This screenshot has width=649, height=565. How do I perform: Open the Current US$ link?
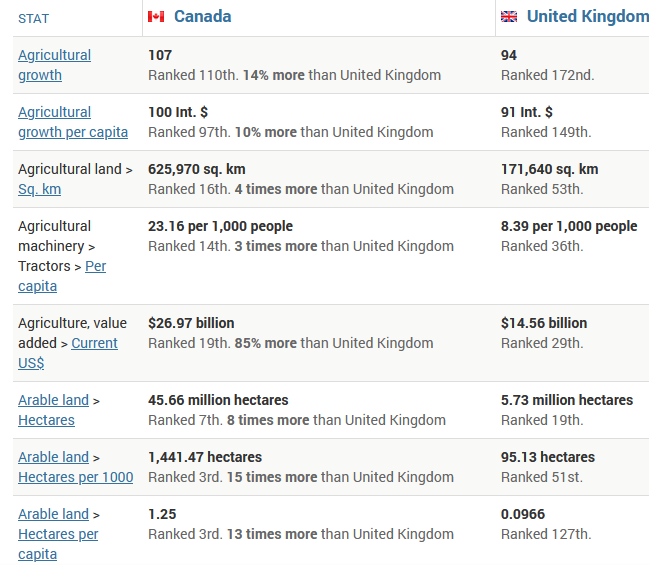click(x=68, y=353)
